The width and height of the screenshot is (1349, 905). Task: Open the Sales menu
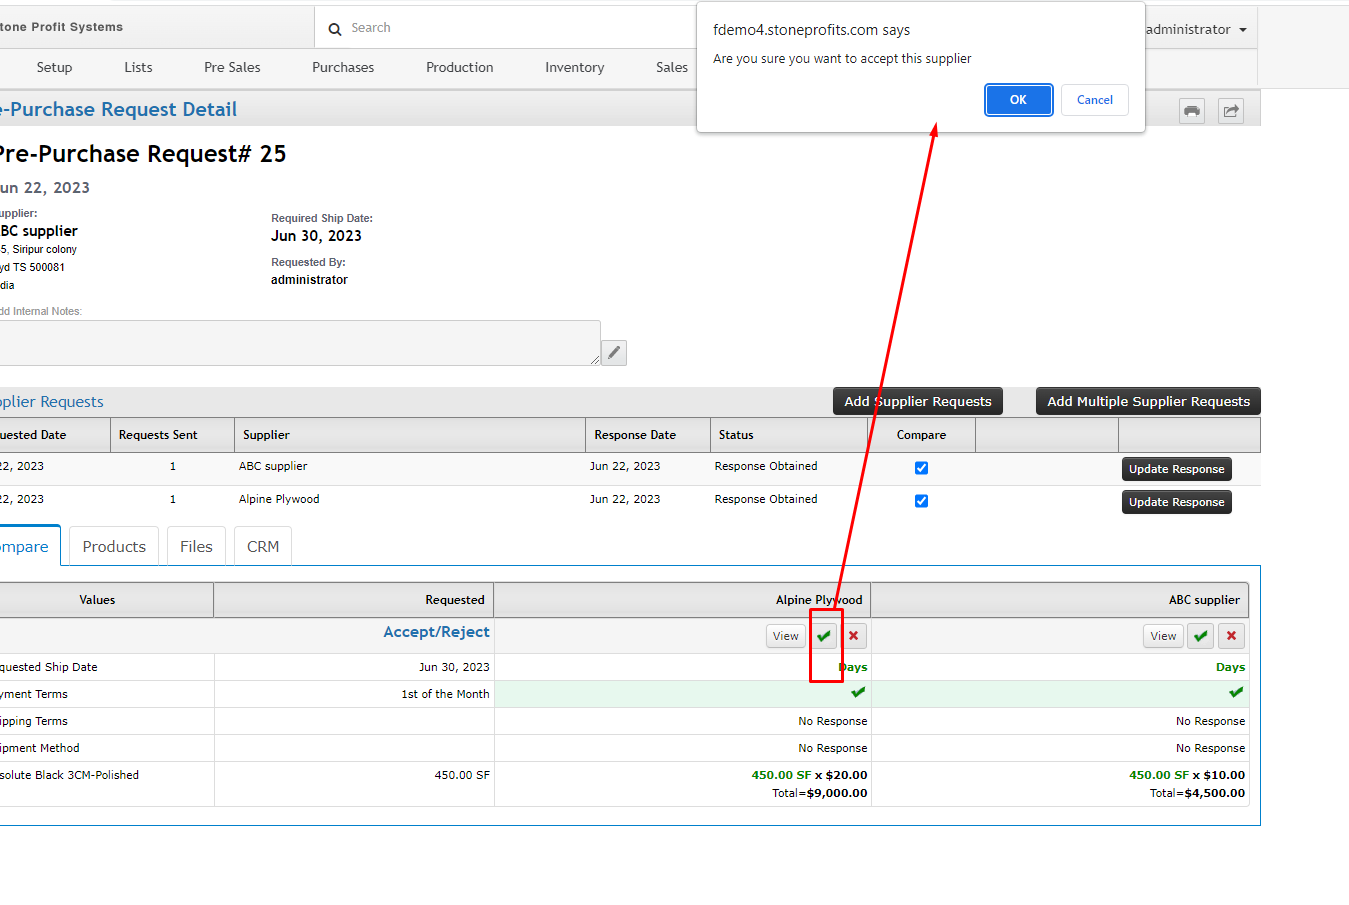click(672, 67)
